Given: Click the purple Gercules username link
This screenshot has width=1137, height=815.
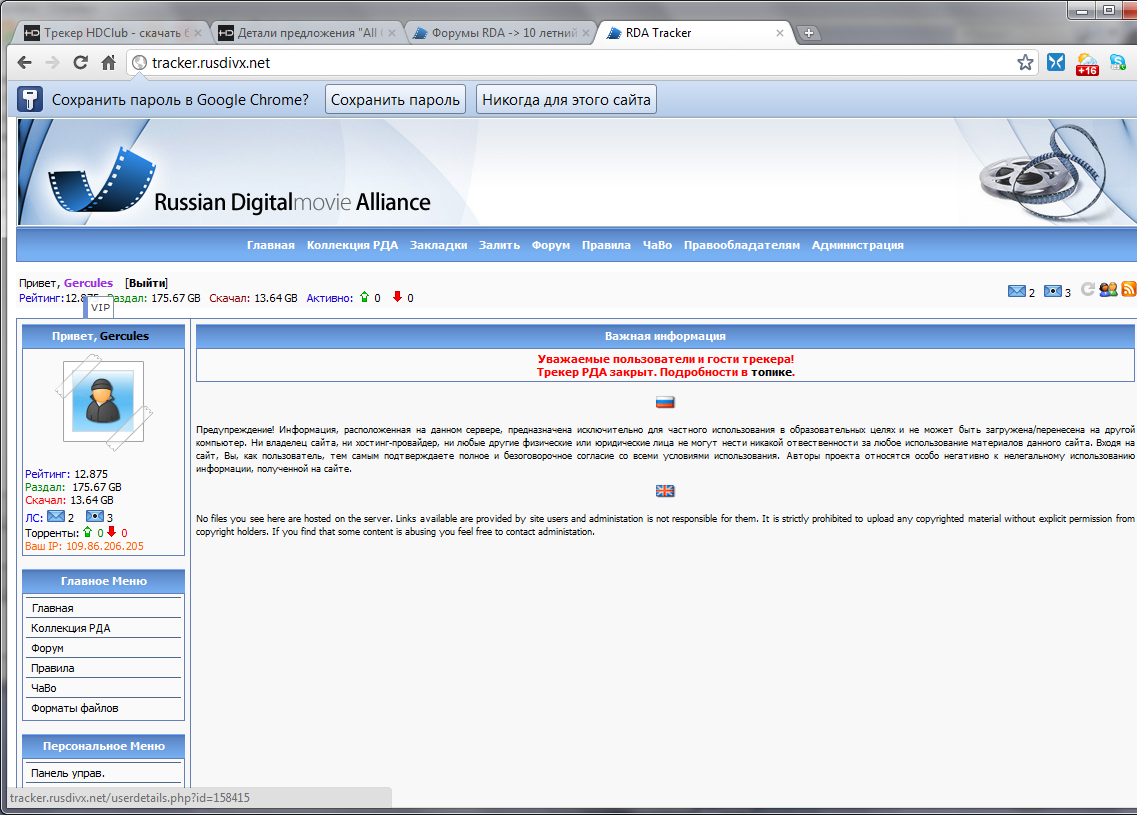Looking at the screenshot, I should point(88,283).
